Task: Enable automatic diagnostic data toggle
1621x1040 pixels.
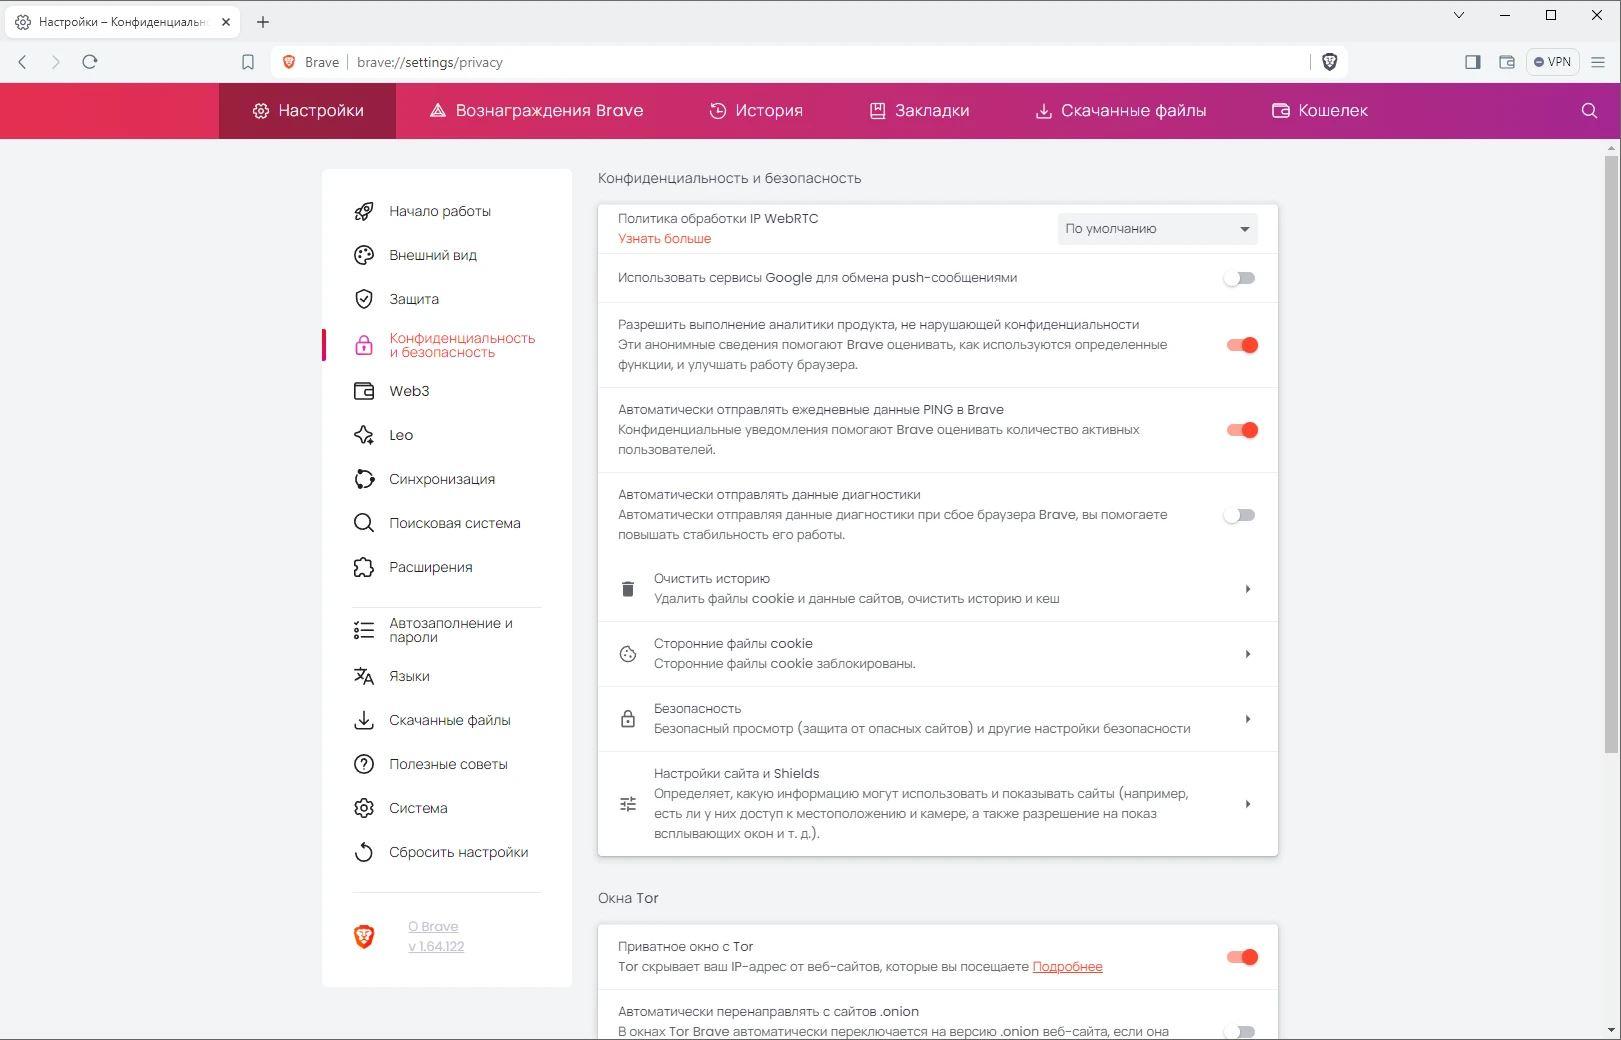Action: tap(1240, 515)
